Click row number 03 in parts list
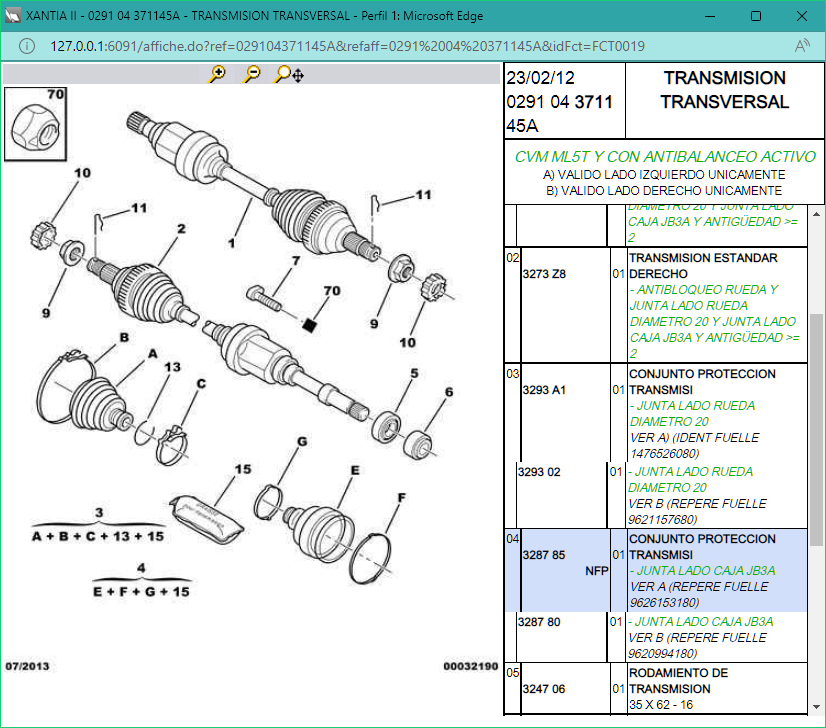The height and width of the screenshot is (728, 826). (513, 373)
